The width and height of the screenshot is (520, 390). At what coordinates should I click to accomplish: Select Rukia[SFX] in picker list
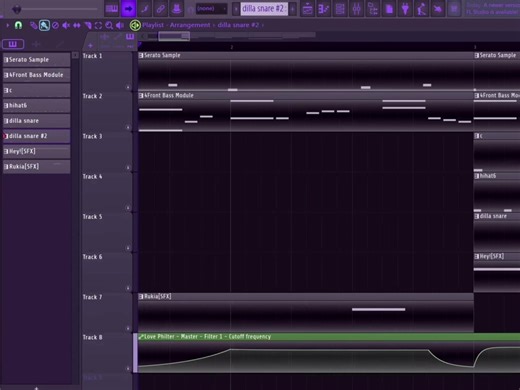coord(37,166)
